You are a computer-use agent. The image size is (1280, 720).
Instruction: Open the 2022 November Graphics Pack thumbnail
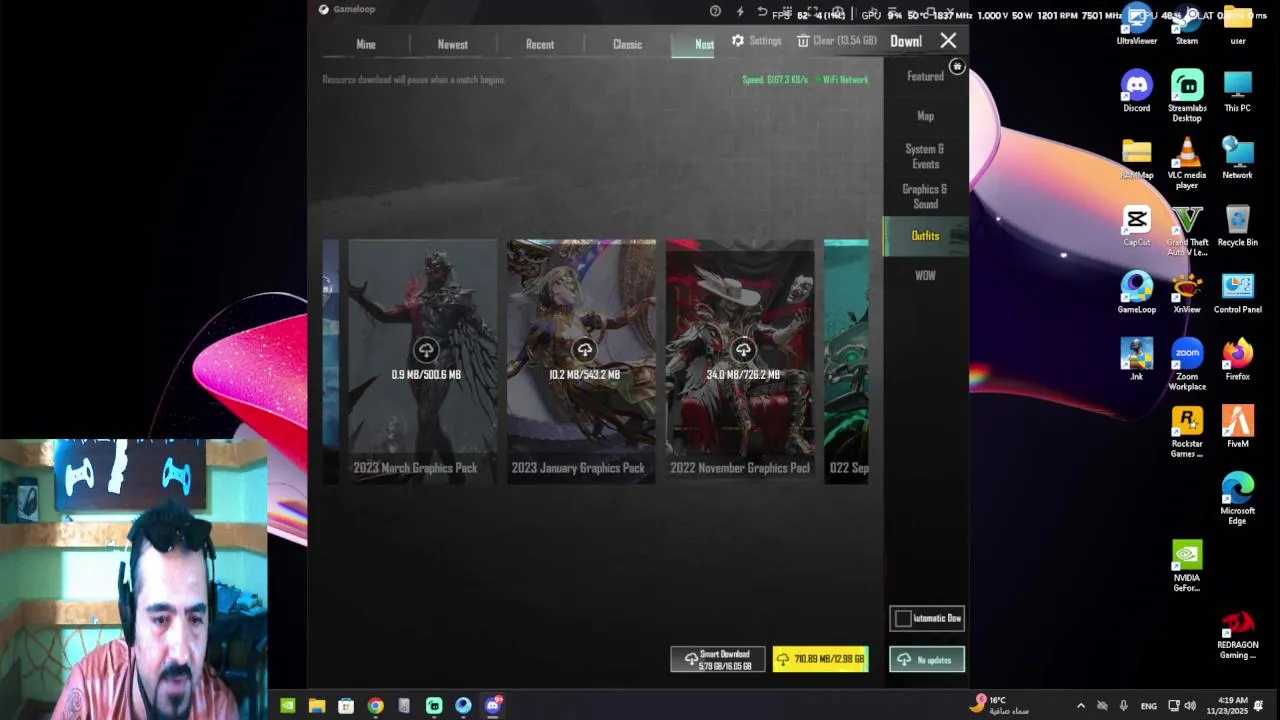(740, 361)
